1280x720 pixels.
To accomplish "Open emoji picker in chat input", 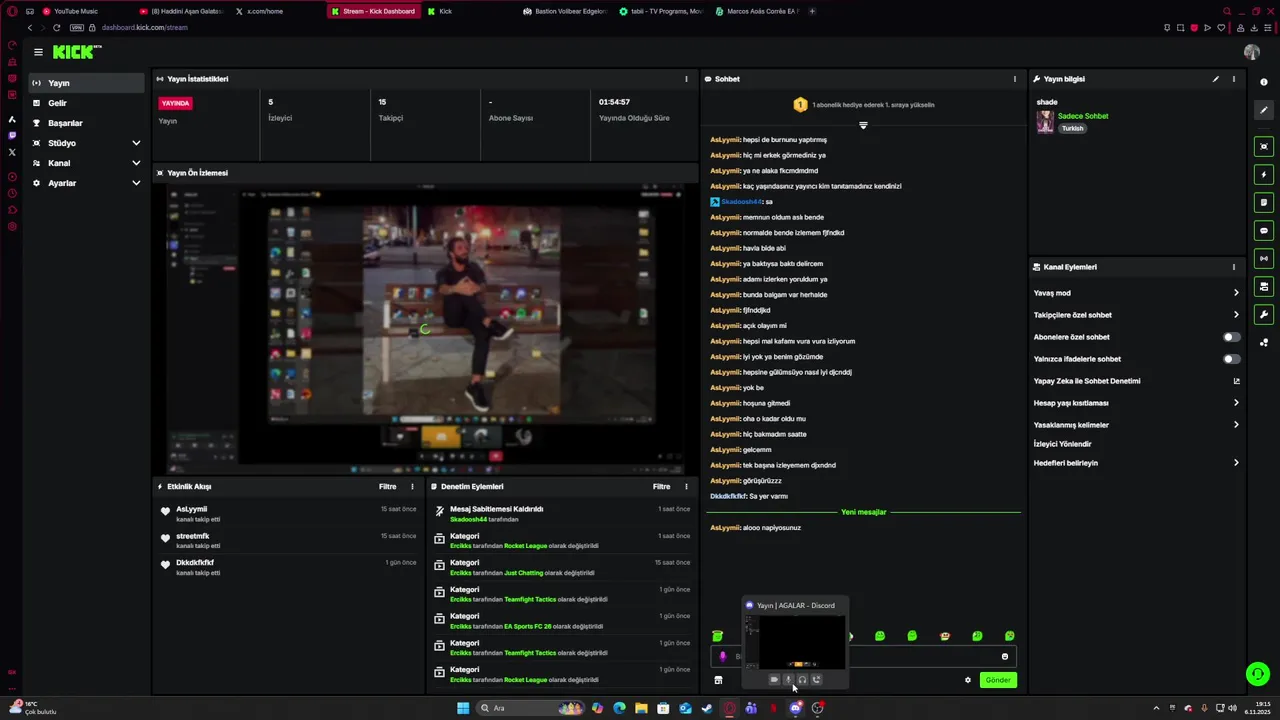I will click(x=1005, y=657).
